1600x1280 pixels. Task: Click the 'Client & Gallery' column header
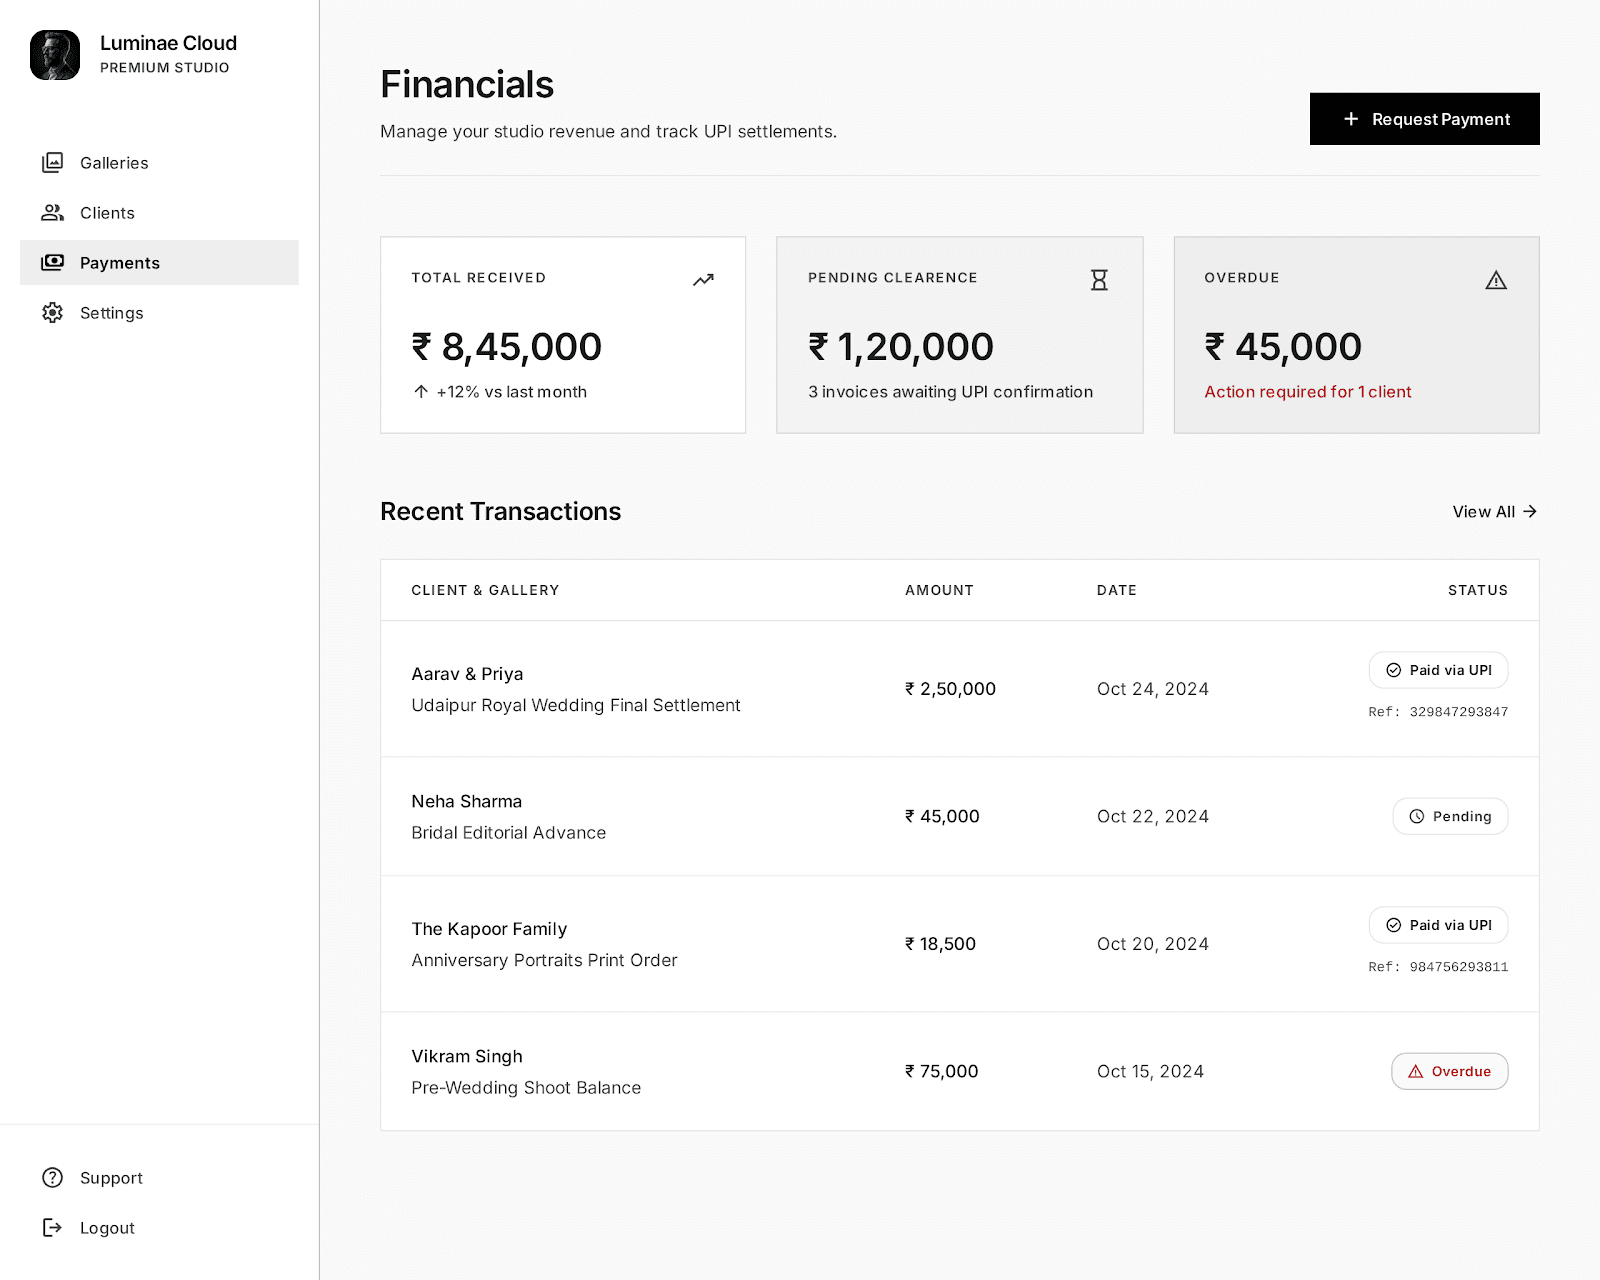(x=485, y=590)
